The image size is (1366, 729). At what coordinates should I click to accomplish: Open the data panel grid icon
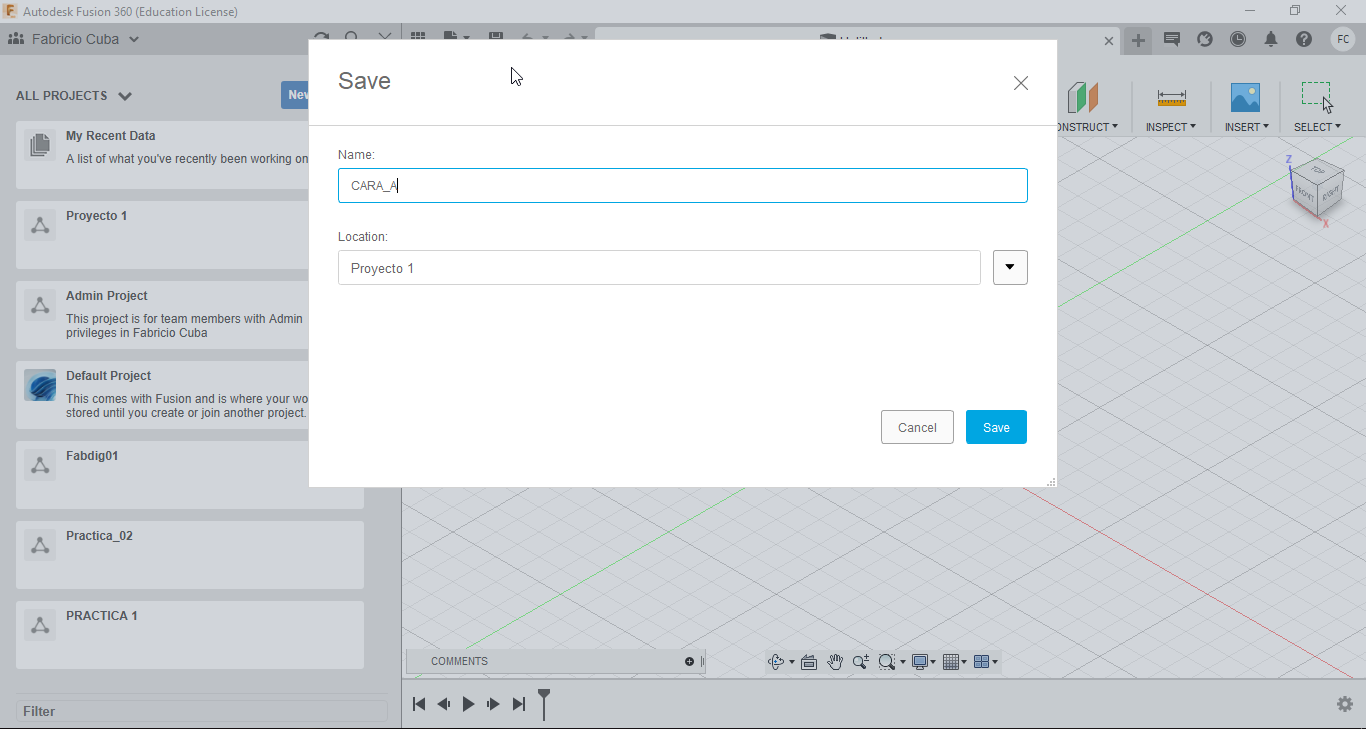418,38
